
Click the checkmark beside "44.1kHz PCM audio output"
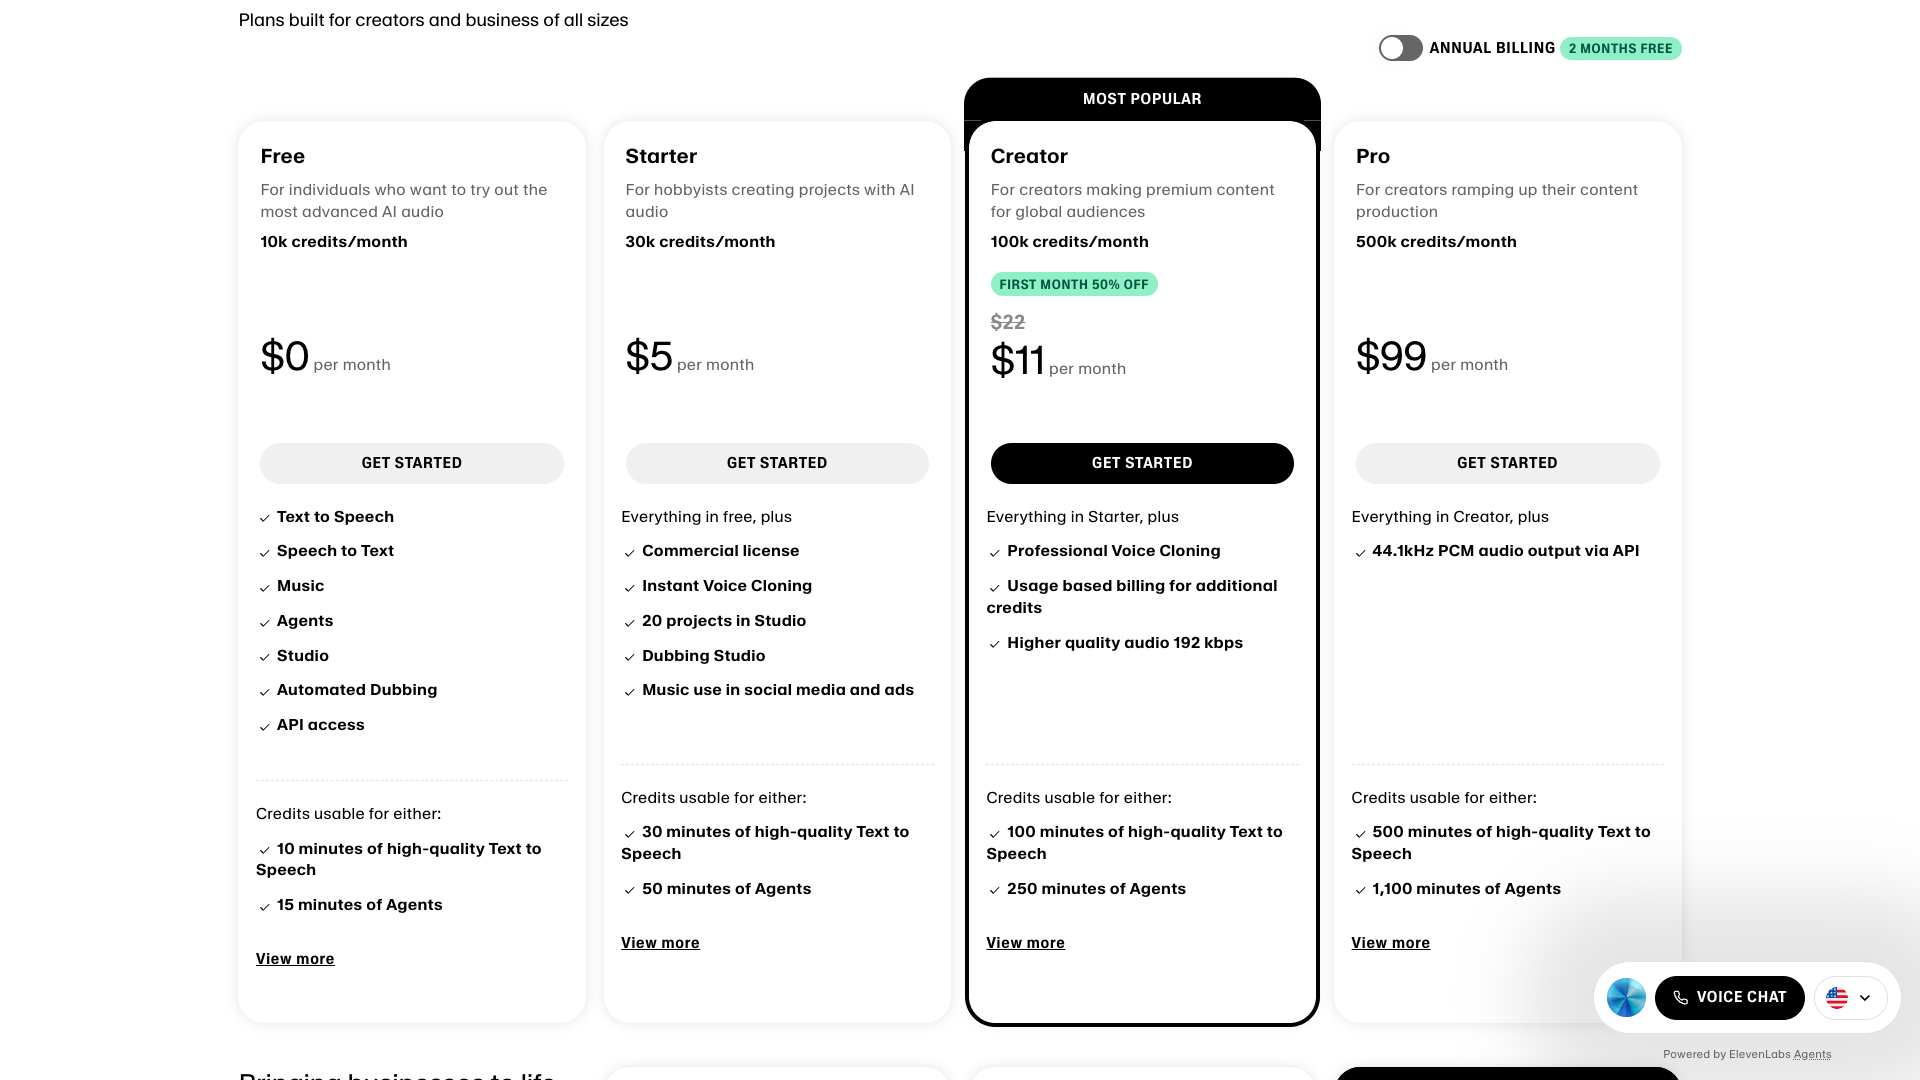[x=1360, y=552]
